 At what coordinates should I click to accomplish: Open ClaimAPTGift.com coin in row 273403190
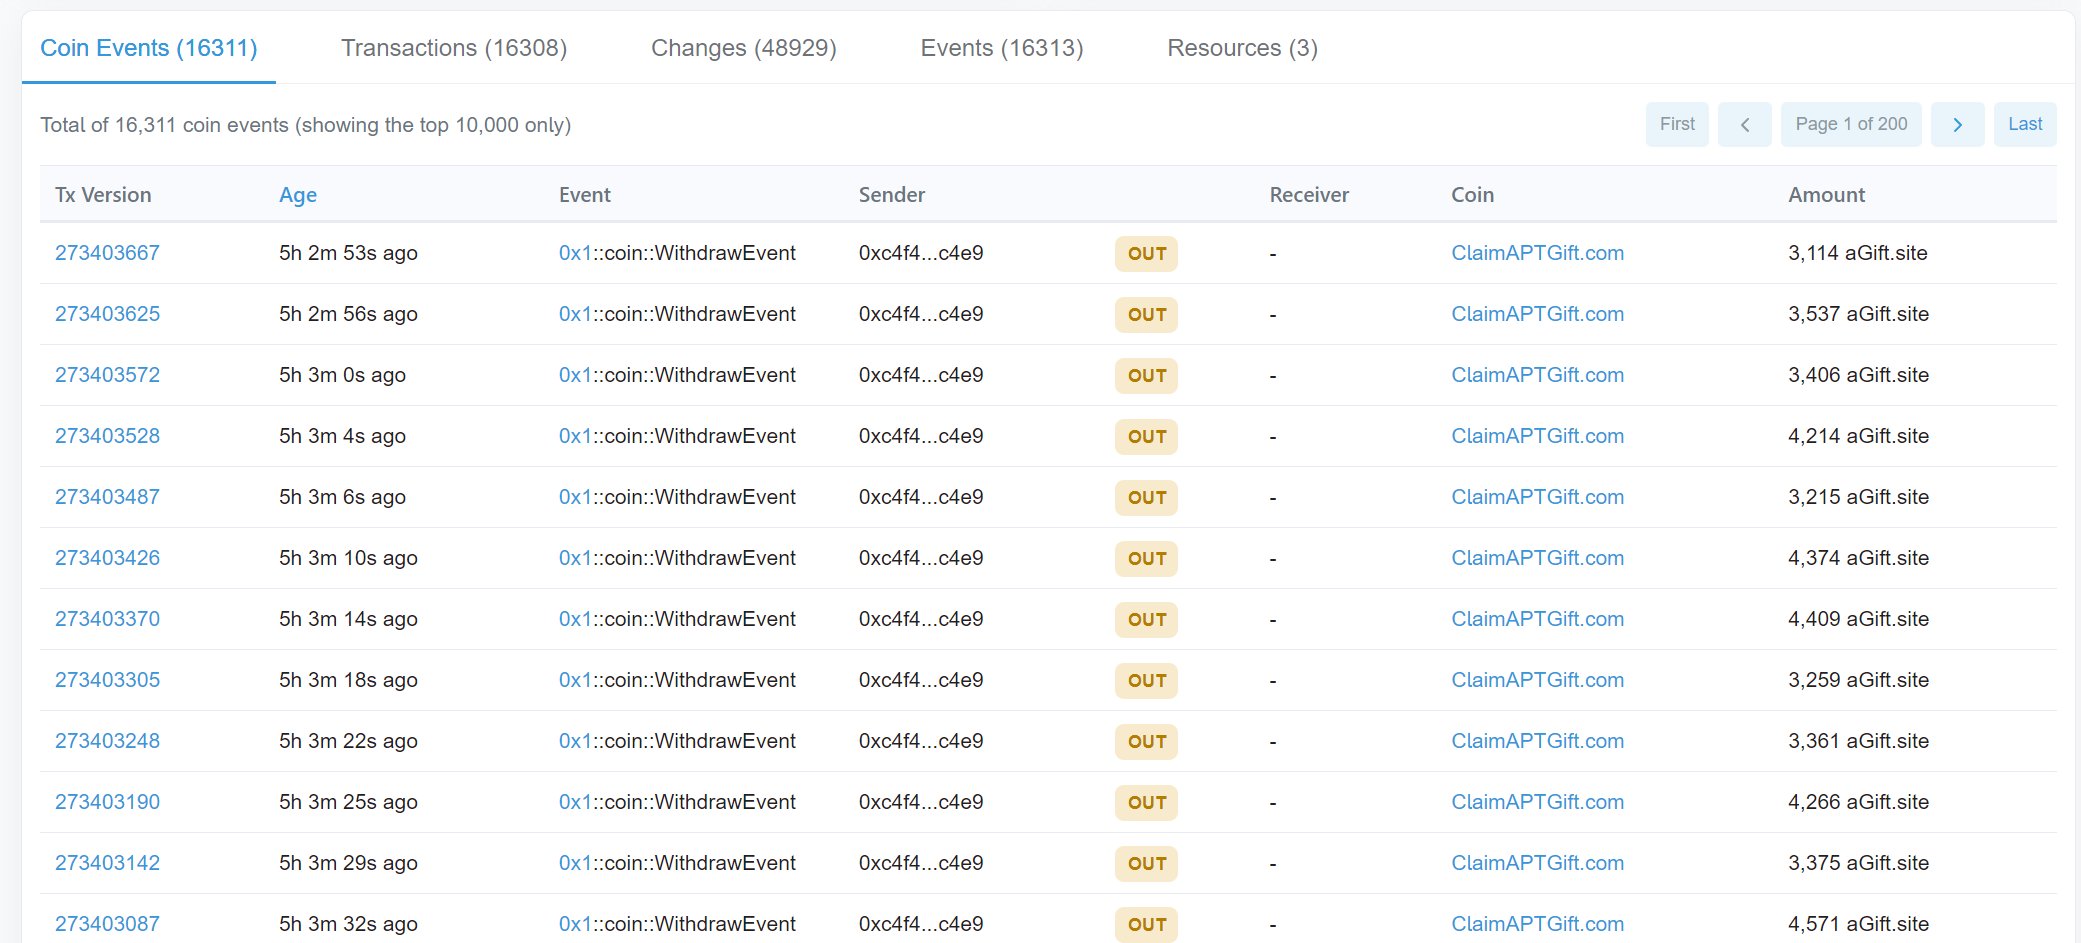click(1537, 802)
